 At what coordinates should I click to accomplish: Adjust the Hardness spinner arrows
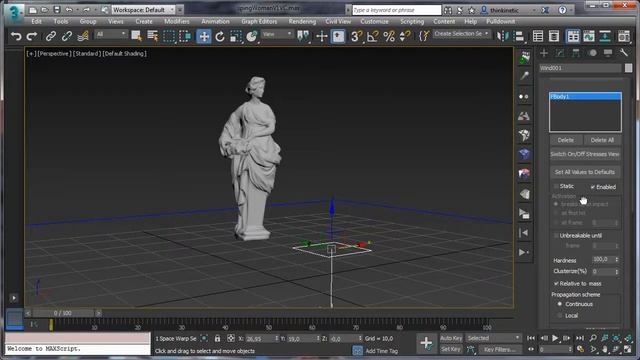click(x=617, y=260)
